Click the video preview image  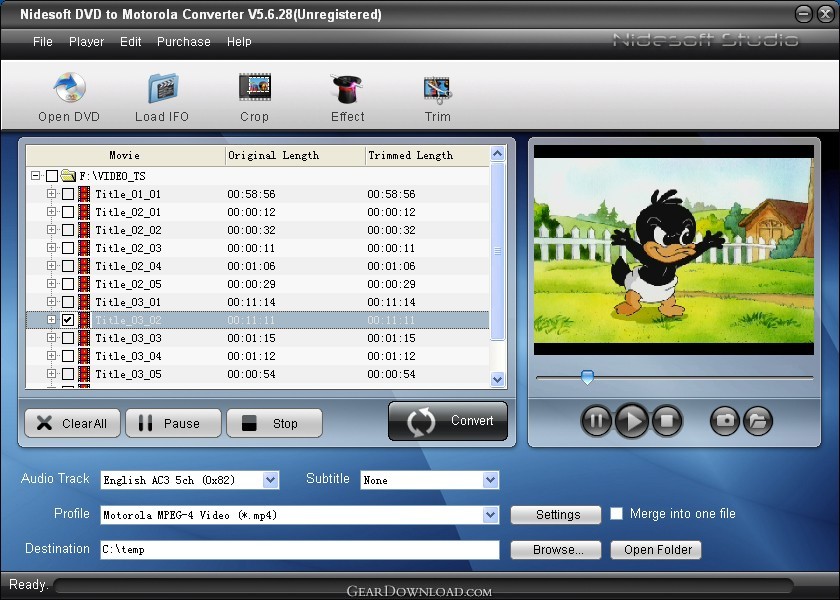(674, 250)
